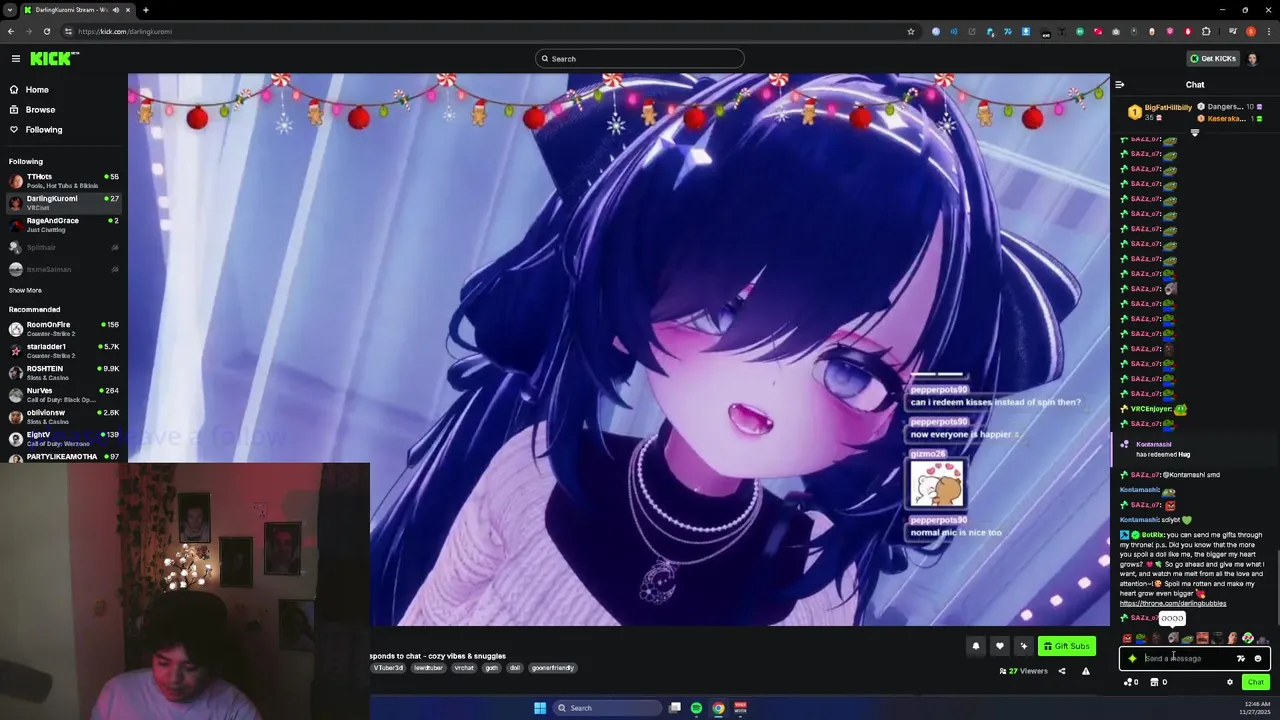Open channel points balance
The width and height of the screenshot is (1280, 720).
pos(1132,682)
